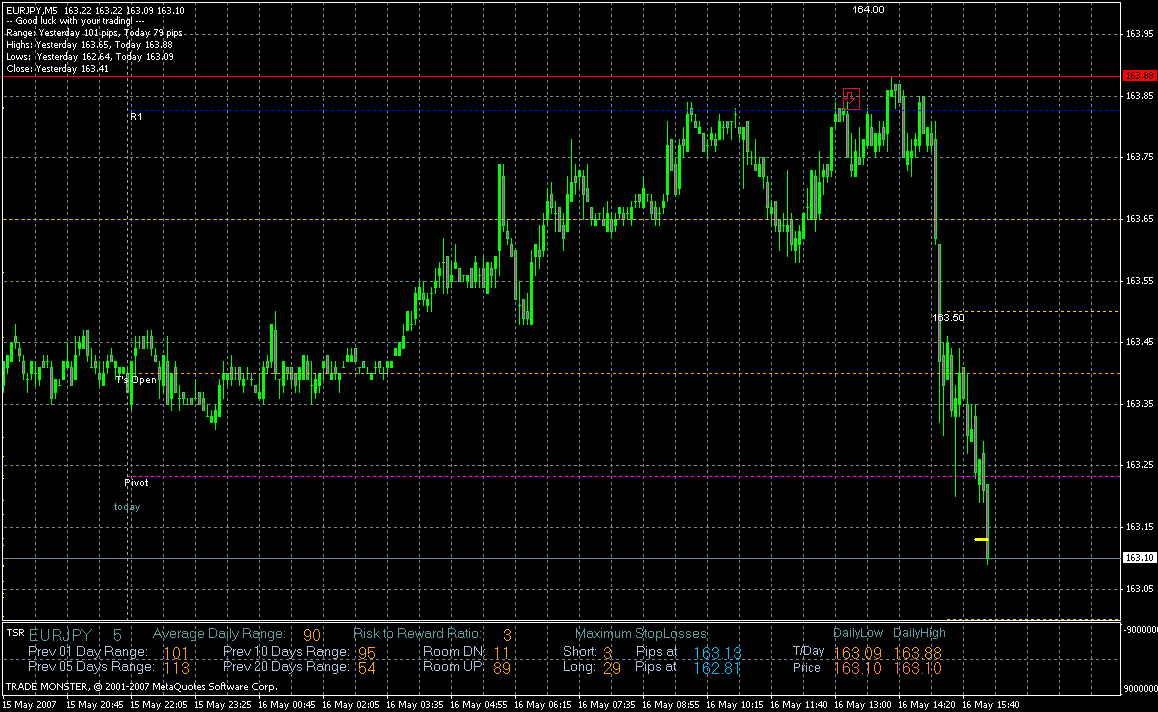Click 163.95 on the price scale
Image resolution: width=1158 pixels, height=712 pixels.
pos(1140,34)
